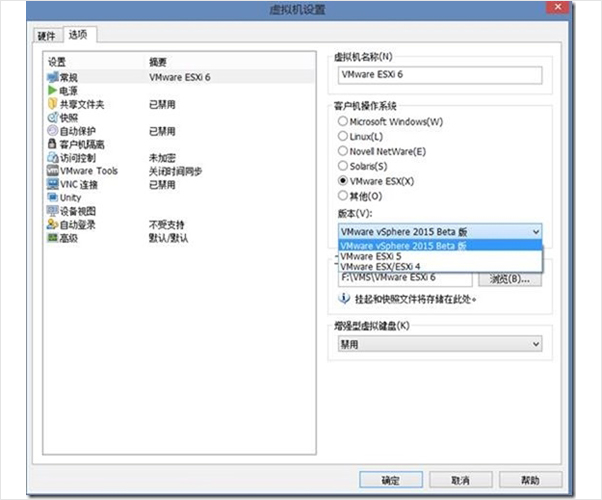Click summary value 关闭时间同步
This screenshot has height=500, width=602.
click(x=175, y=171)
